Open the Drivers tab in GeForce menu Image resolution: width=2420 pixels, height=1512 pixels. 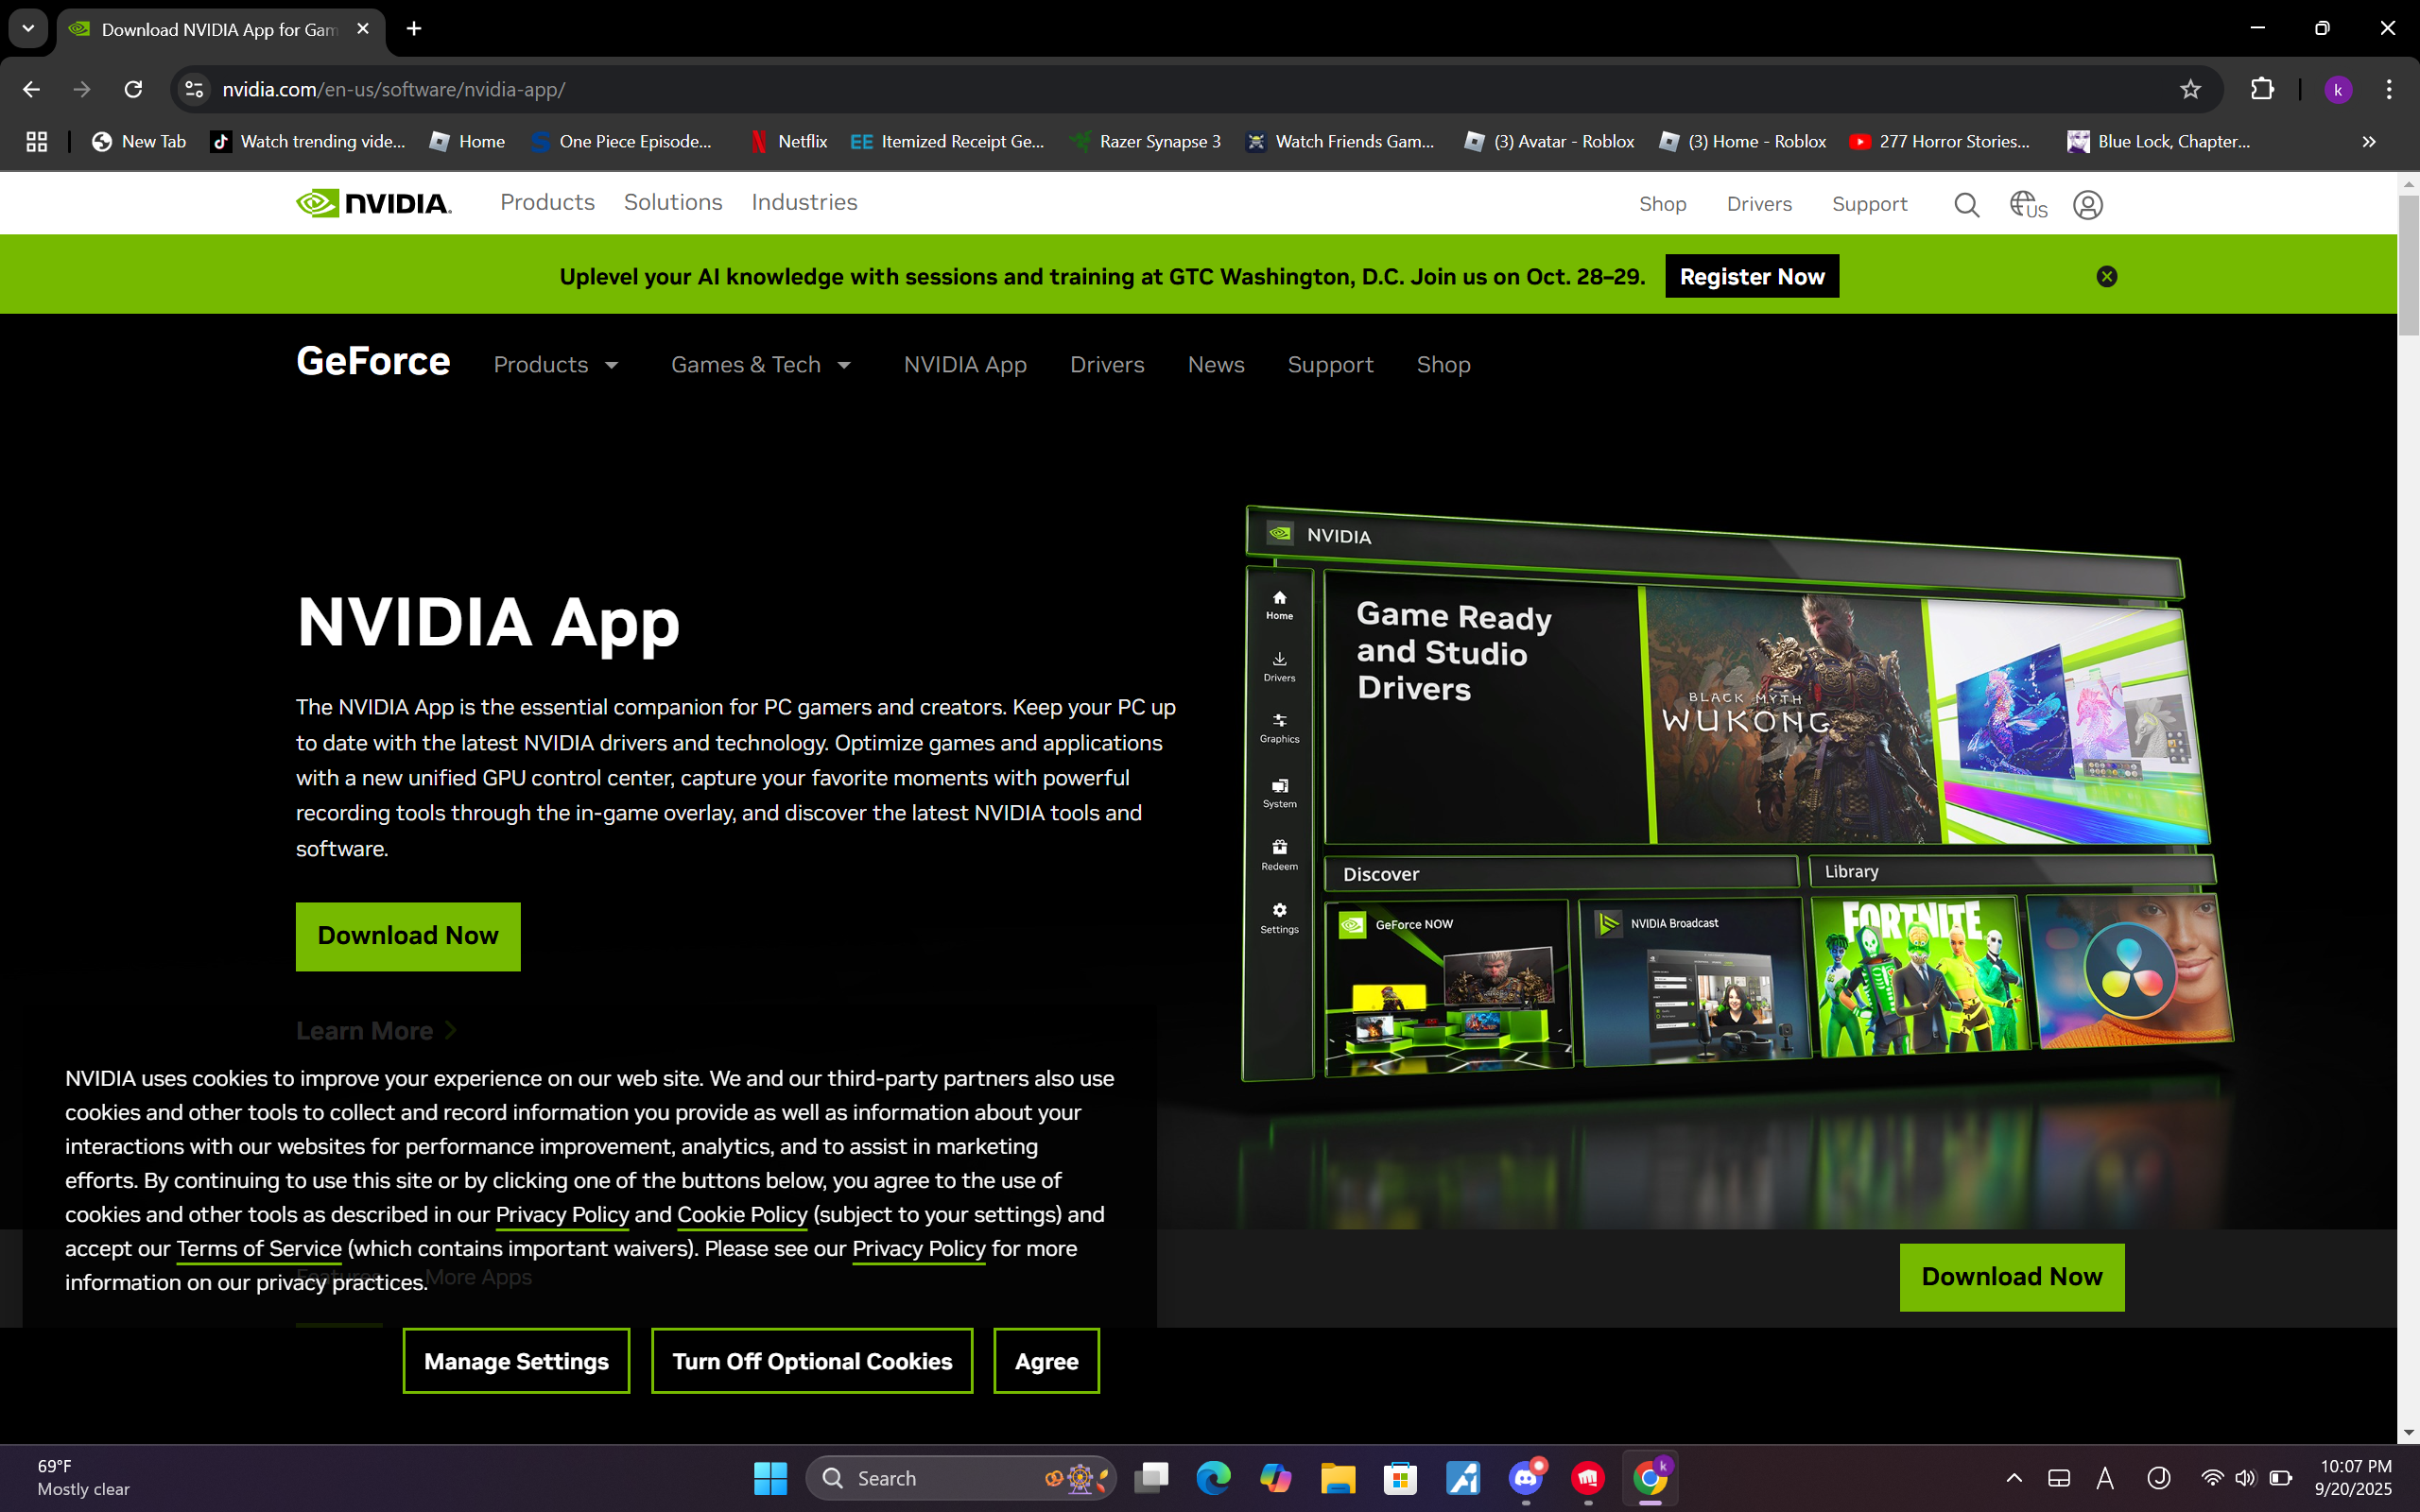(1106, 365)
